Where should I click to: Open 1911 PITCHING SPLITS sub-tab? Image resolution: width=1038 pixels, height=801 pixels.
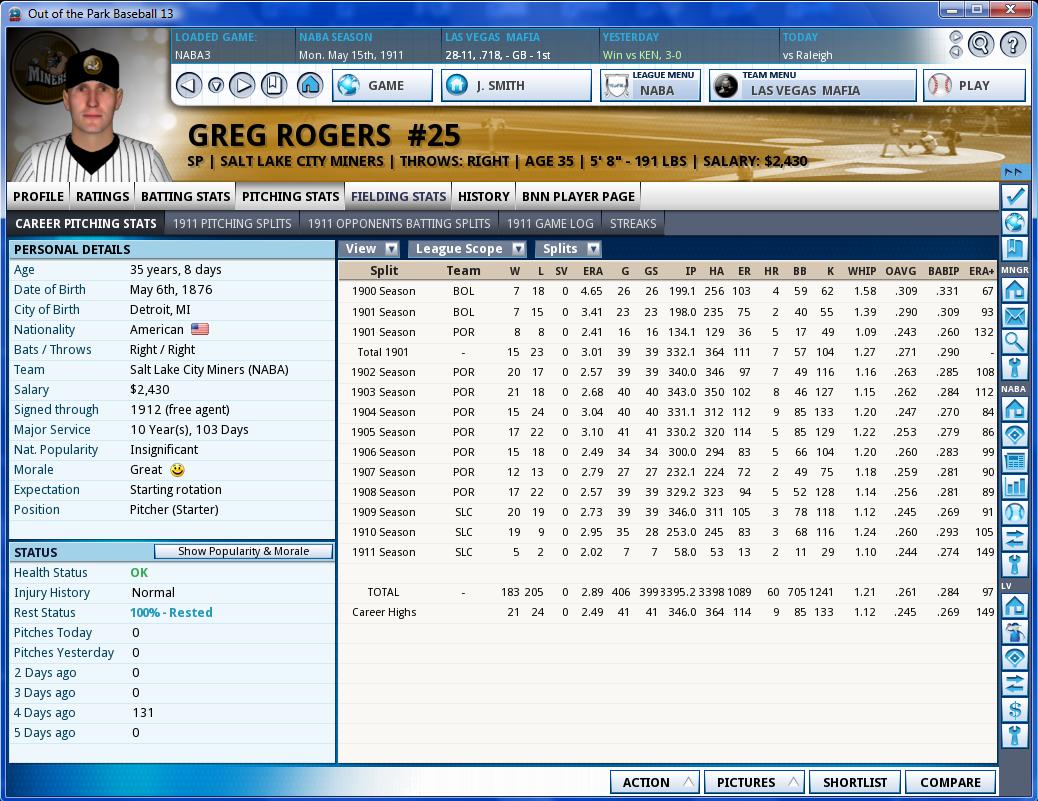point(232,224)
